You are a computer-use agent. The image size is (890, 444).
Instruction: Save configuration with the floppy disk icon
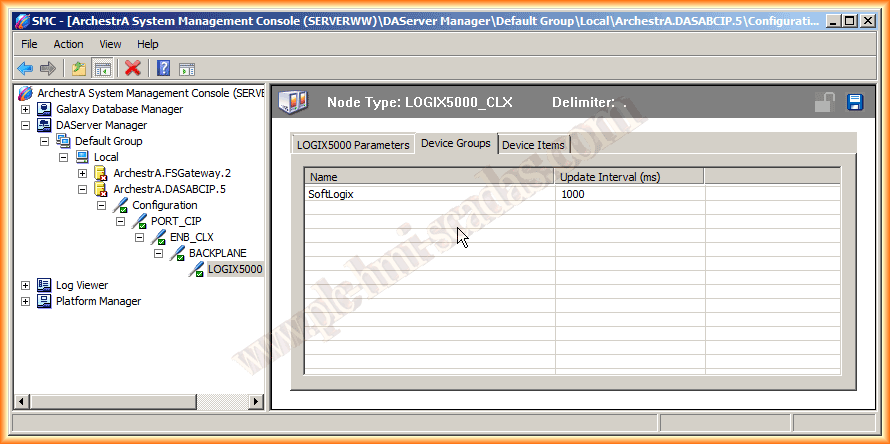(855, 102)
